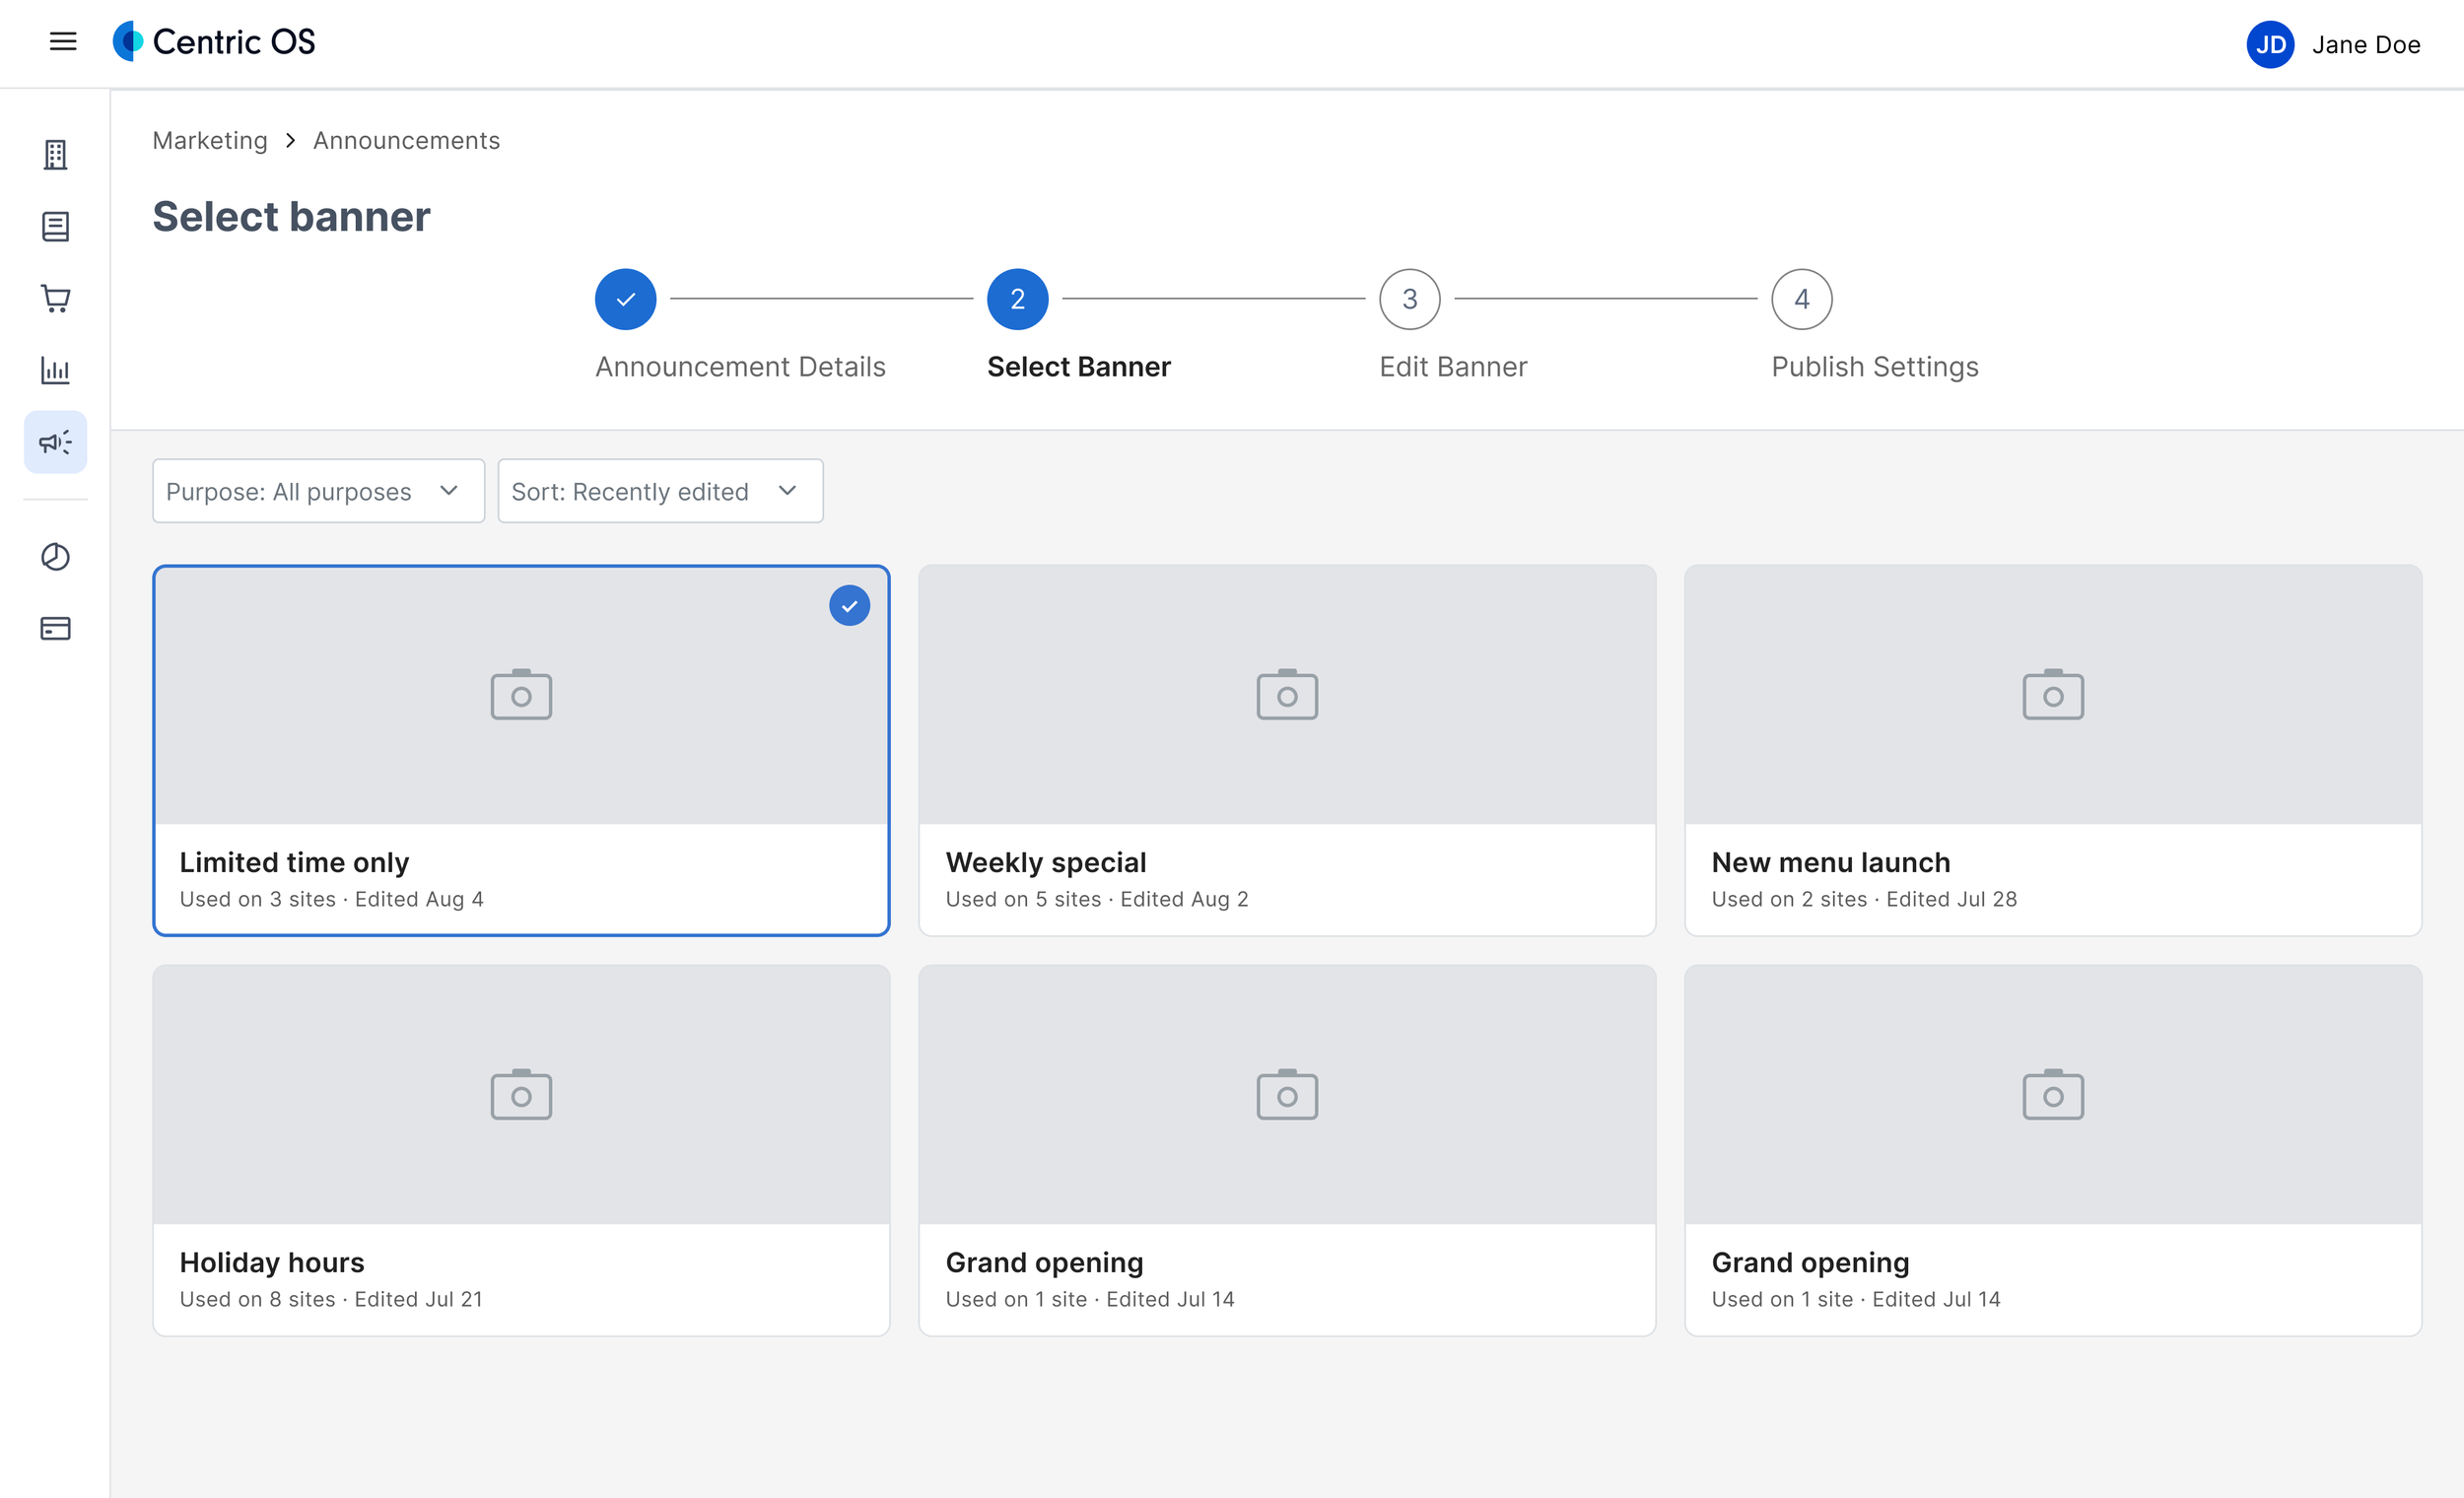Image resolution: width=2464 pixels, height=1498 pixels.
Task: Open the building sites sidebar icon
Action: click(x=55, y=154)
